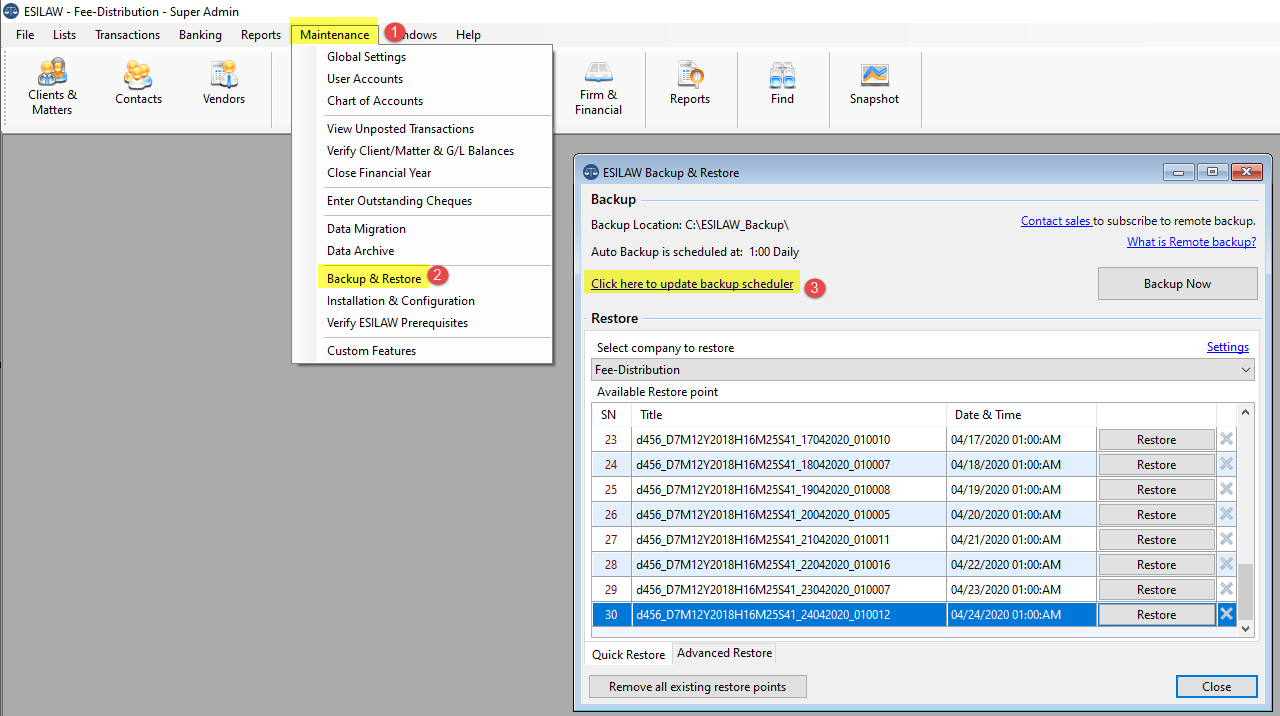Restore the 04/19/2020 backup point
Image resolution: width=1280 pixels, height=716 pixels.
point(1156,490)
